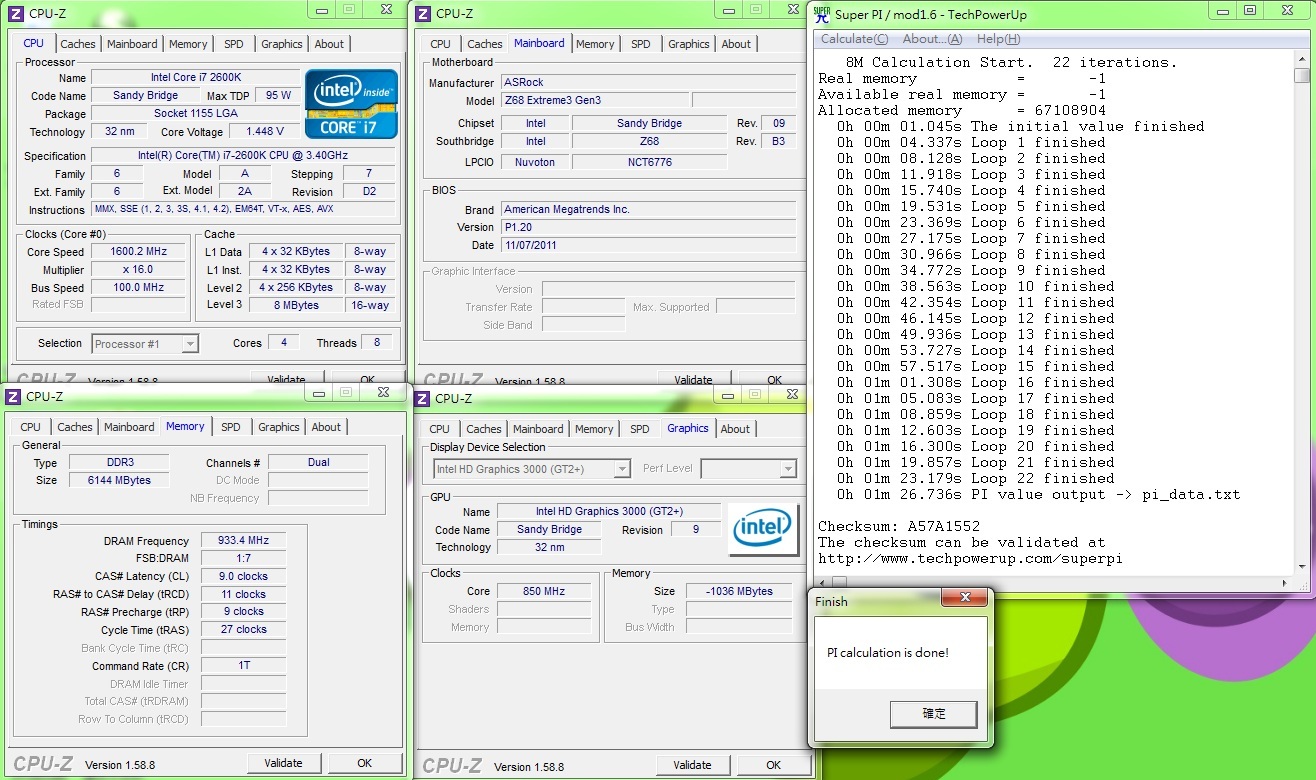Image resolution: width=1316 pixels, height=780 pixels.
Task: Click CPU-Z icon in Mainboard window title
Action: (x=423, y=14)
